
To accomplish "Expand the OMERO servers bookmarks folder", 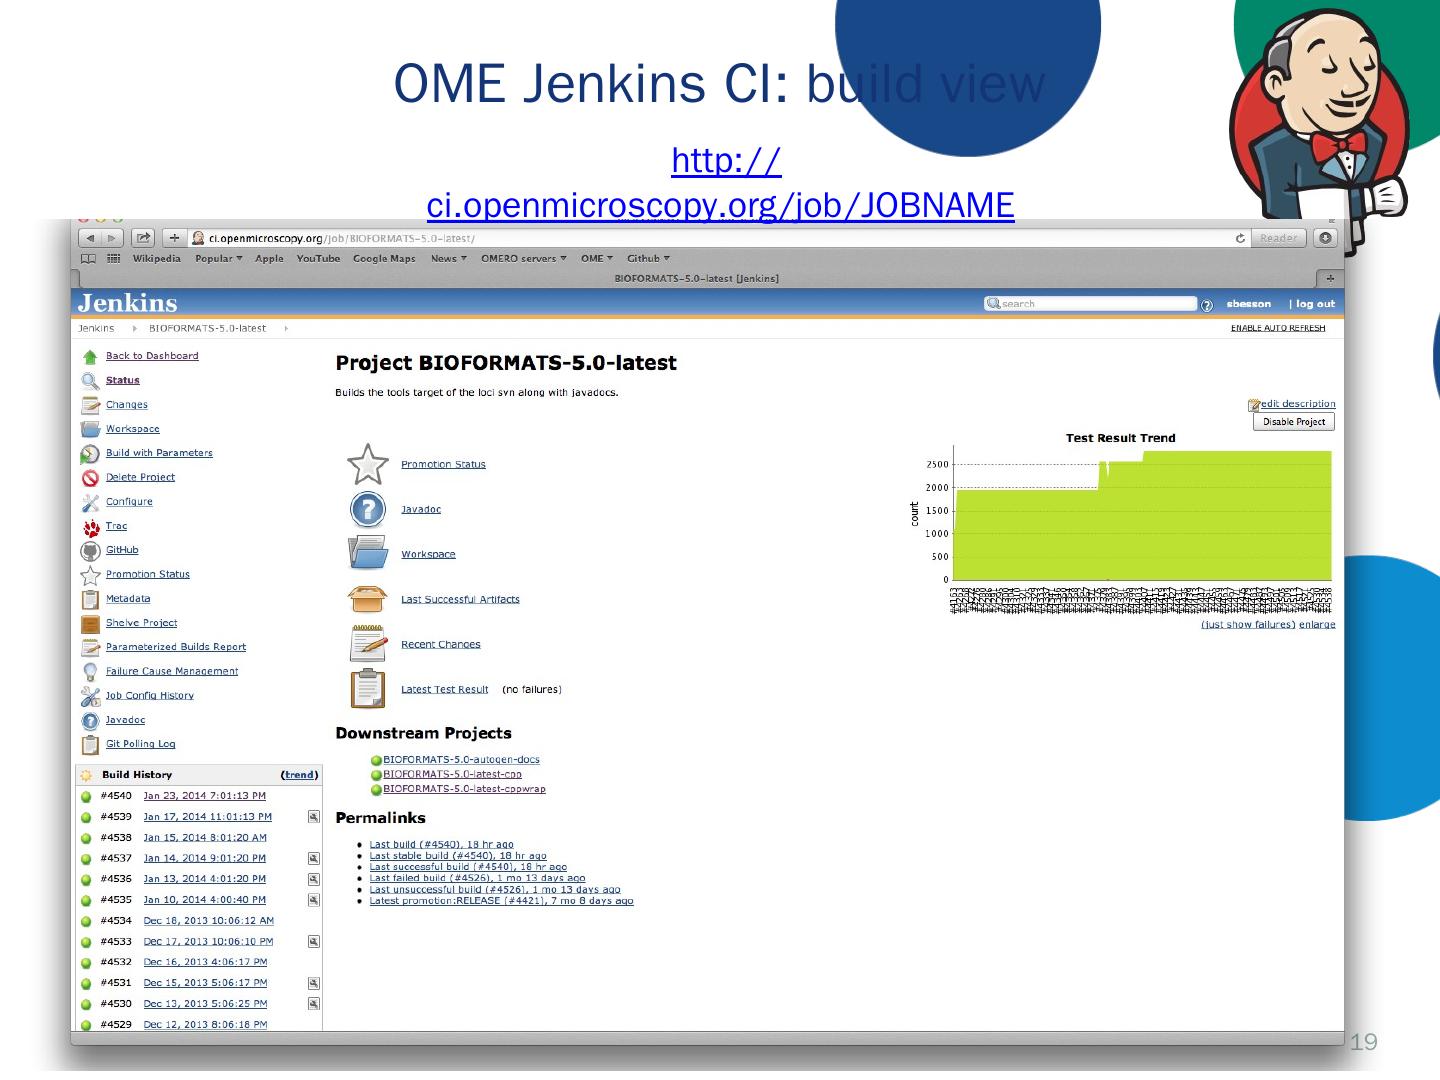I will 524,258.
